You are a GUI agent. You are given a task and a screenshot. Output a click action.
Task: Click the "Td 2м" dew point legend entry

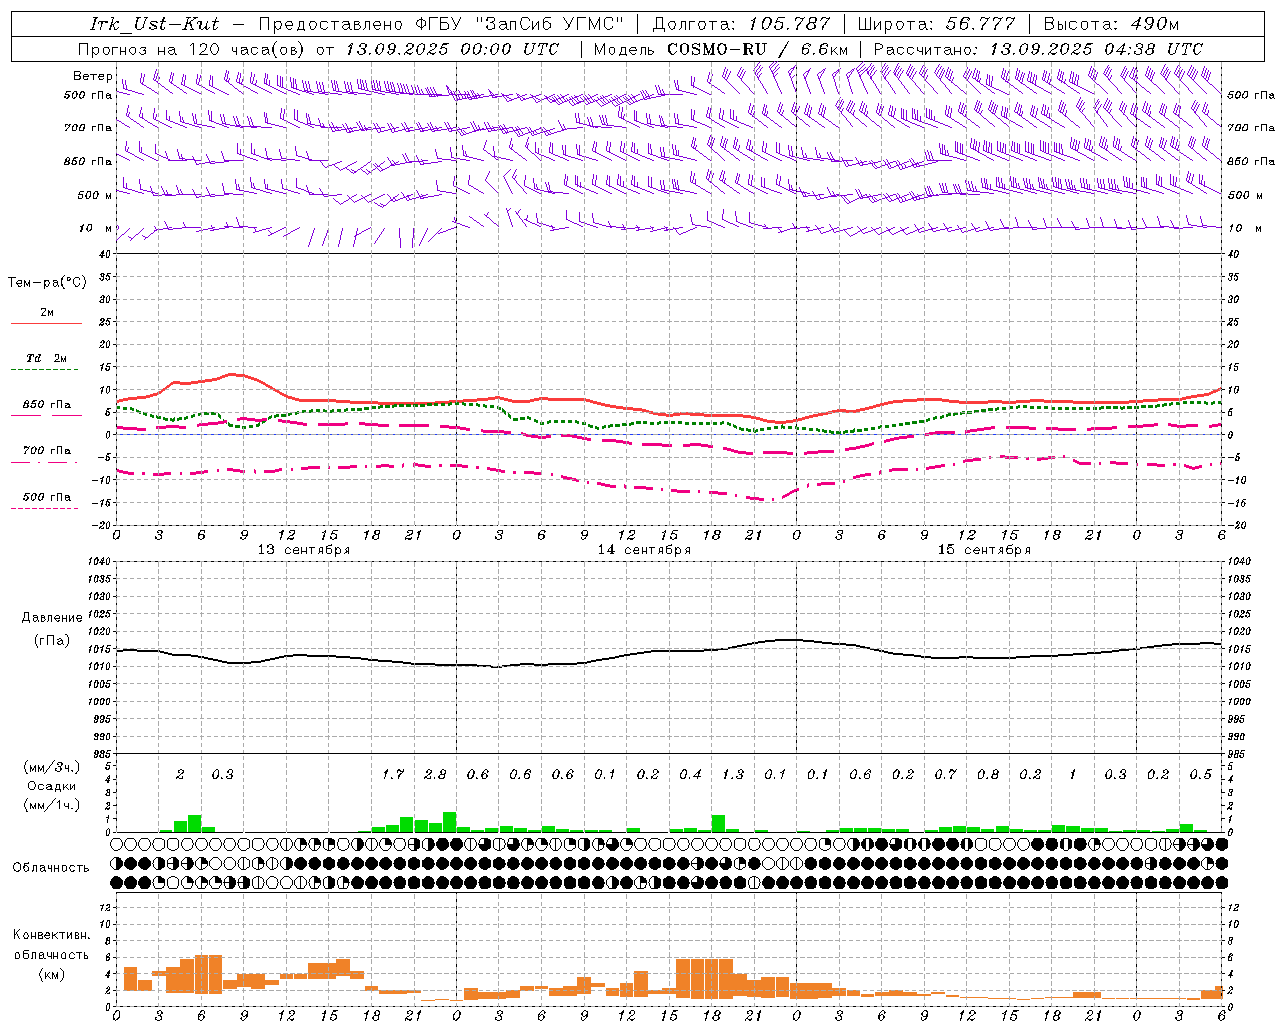47,358
